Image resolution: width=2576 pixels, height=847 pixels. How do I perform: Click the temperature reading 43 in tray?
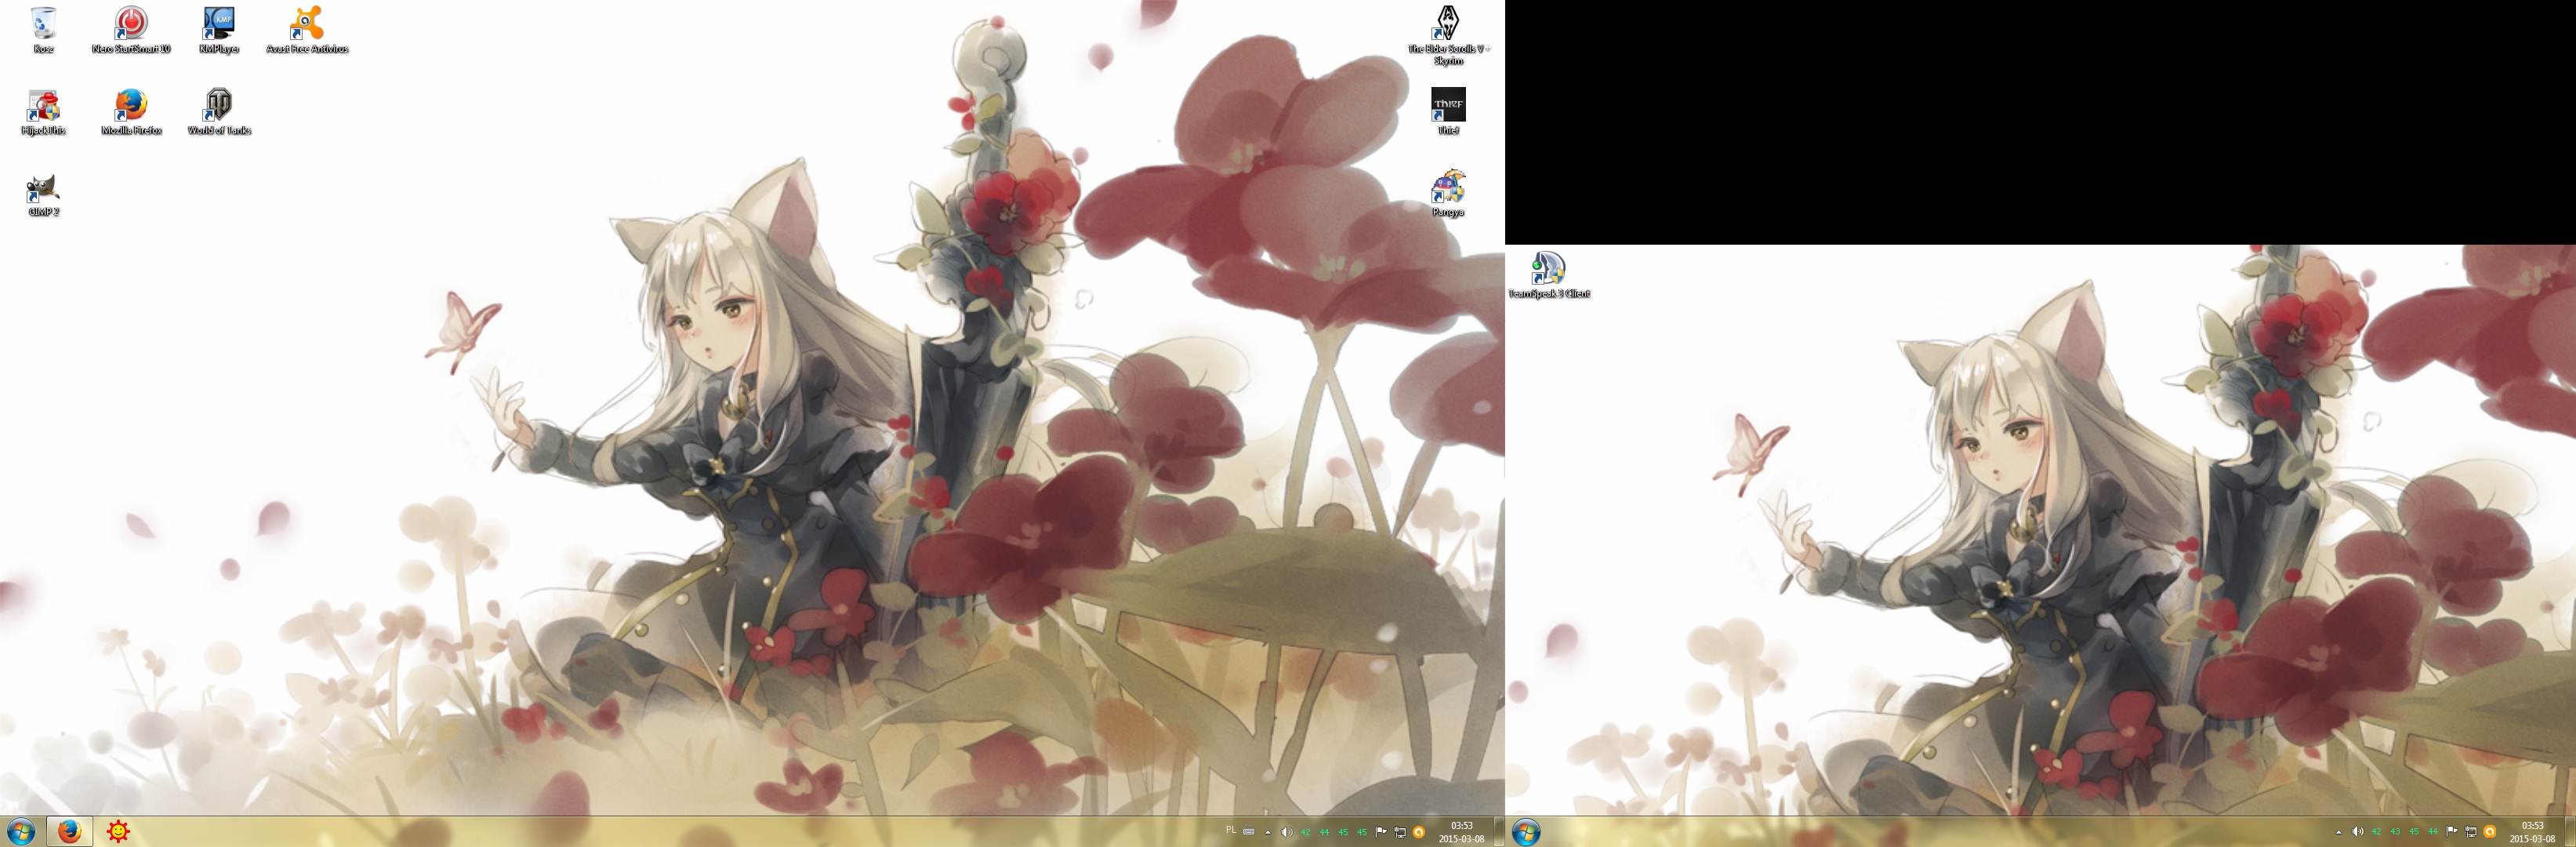(x=2395, y=832)
